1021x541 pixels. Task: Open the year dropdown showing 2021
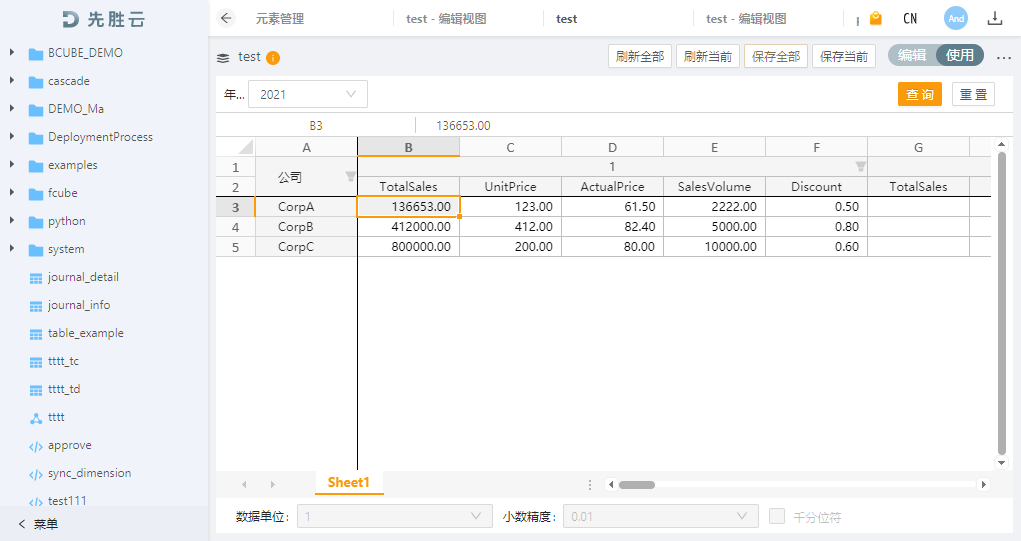pyautogui.click(x=308, y=94)
